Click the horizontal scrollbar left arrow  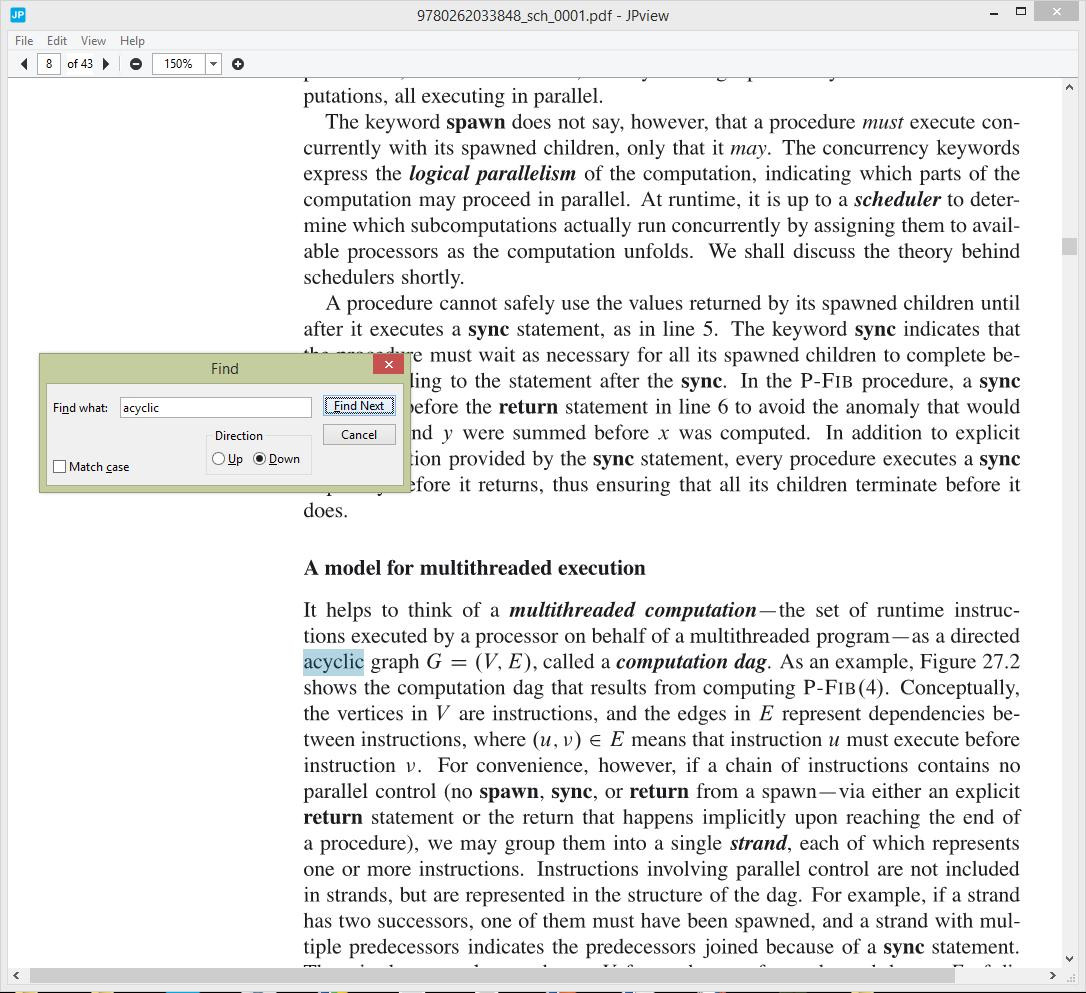[16, 975]
